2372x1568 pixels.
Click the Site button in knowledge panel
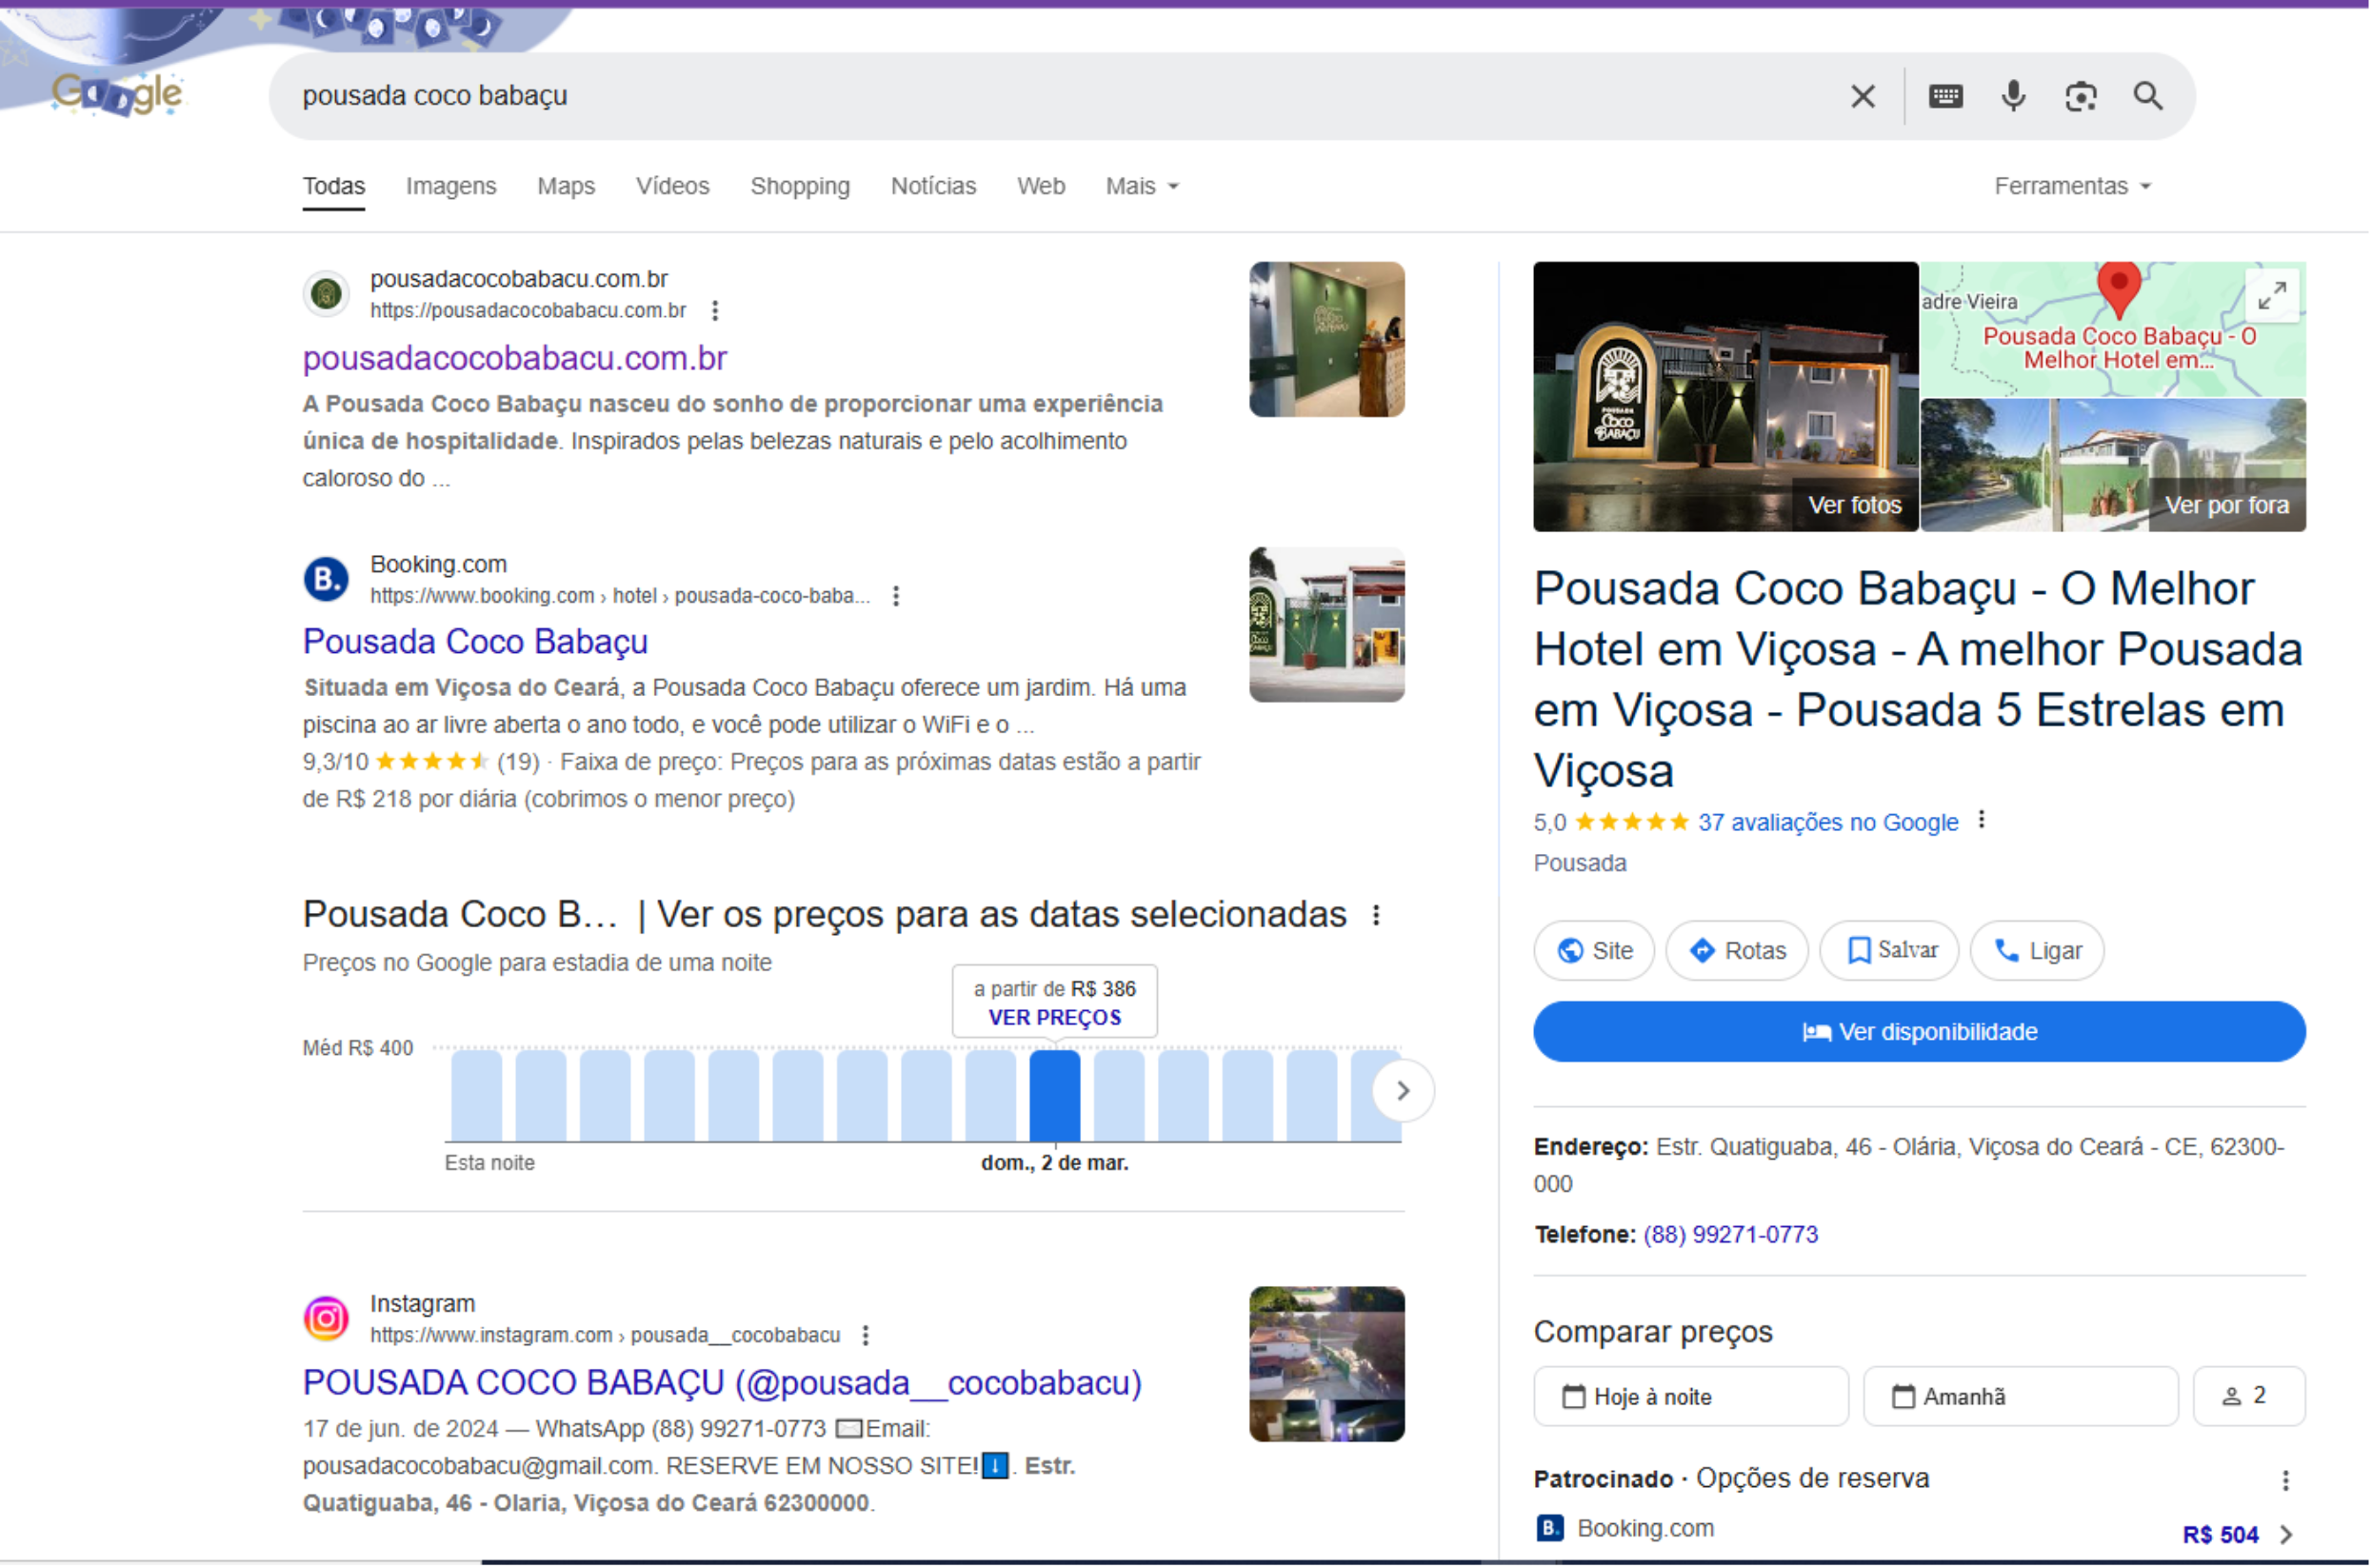coord(1594,951)
